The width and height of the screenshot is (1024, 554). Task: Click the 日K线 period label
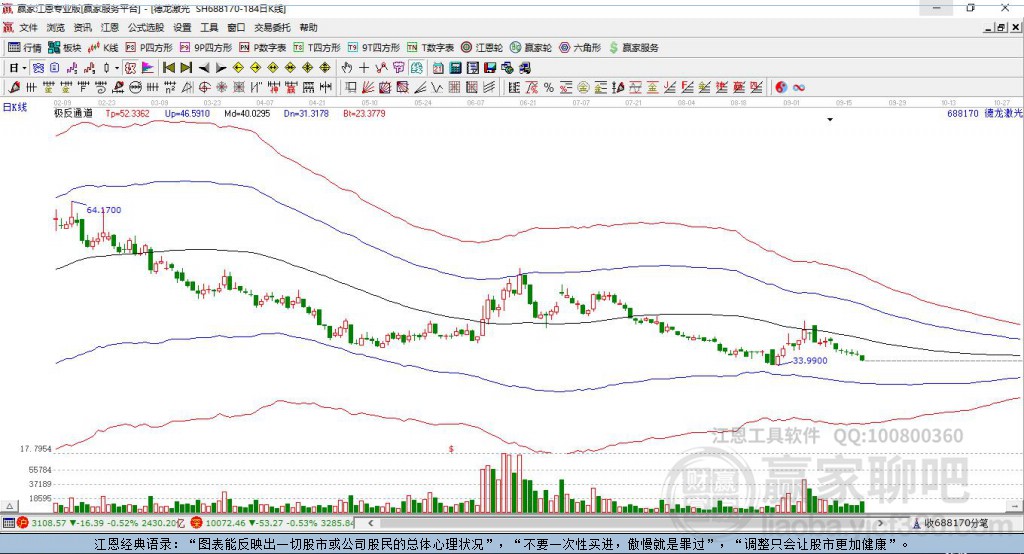tap(15, 107)
